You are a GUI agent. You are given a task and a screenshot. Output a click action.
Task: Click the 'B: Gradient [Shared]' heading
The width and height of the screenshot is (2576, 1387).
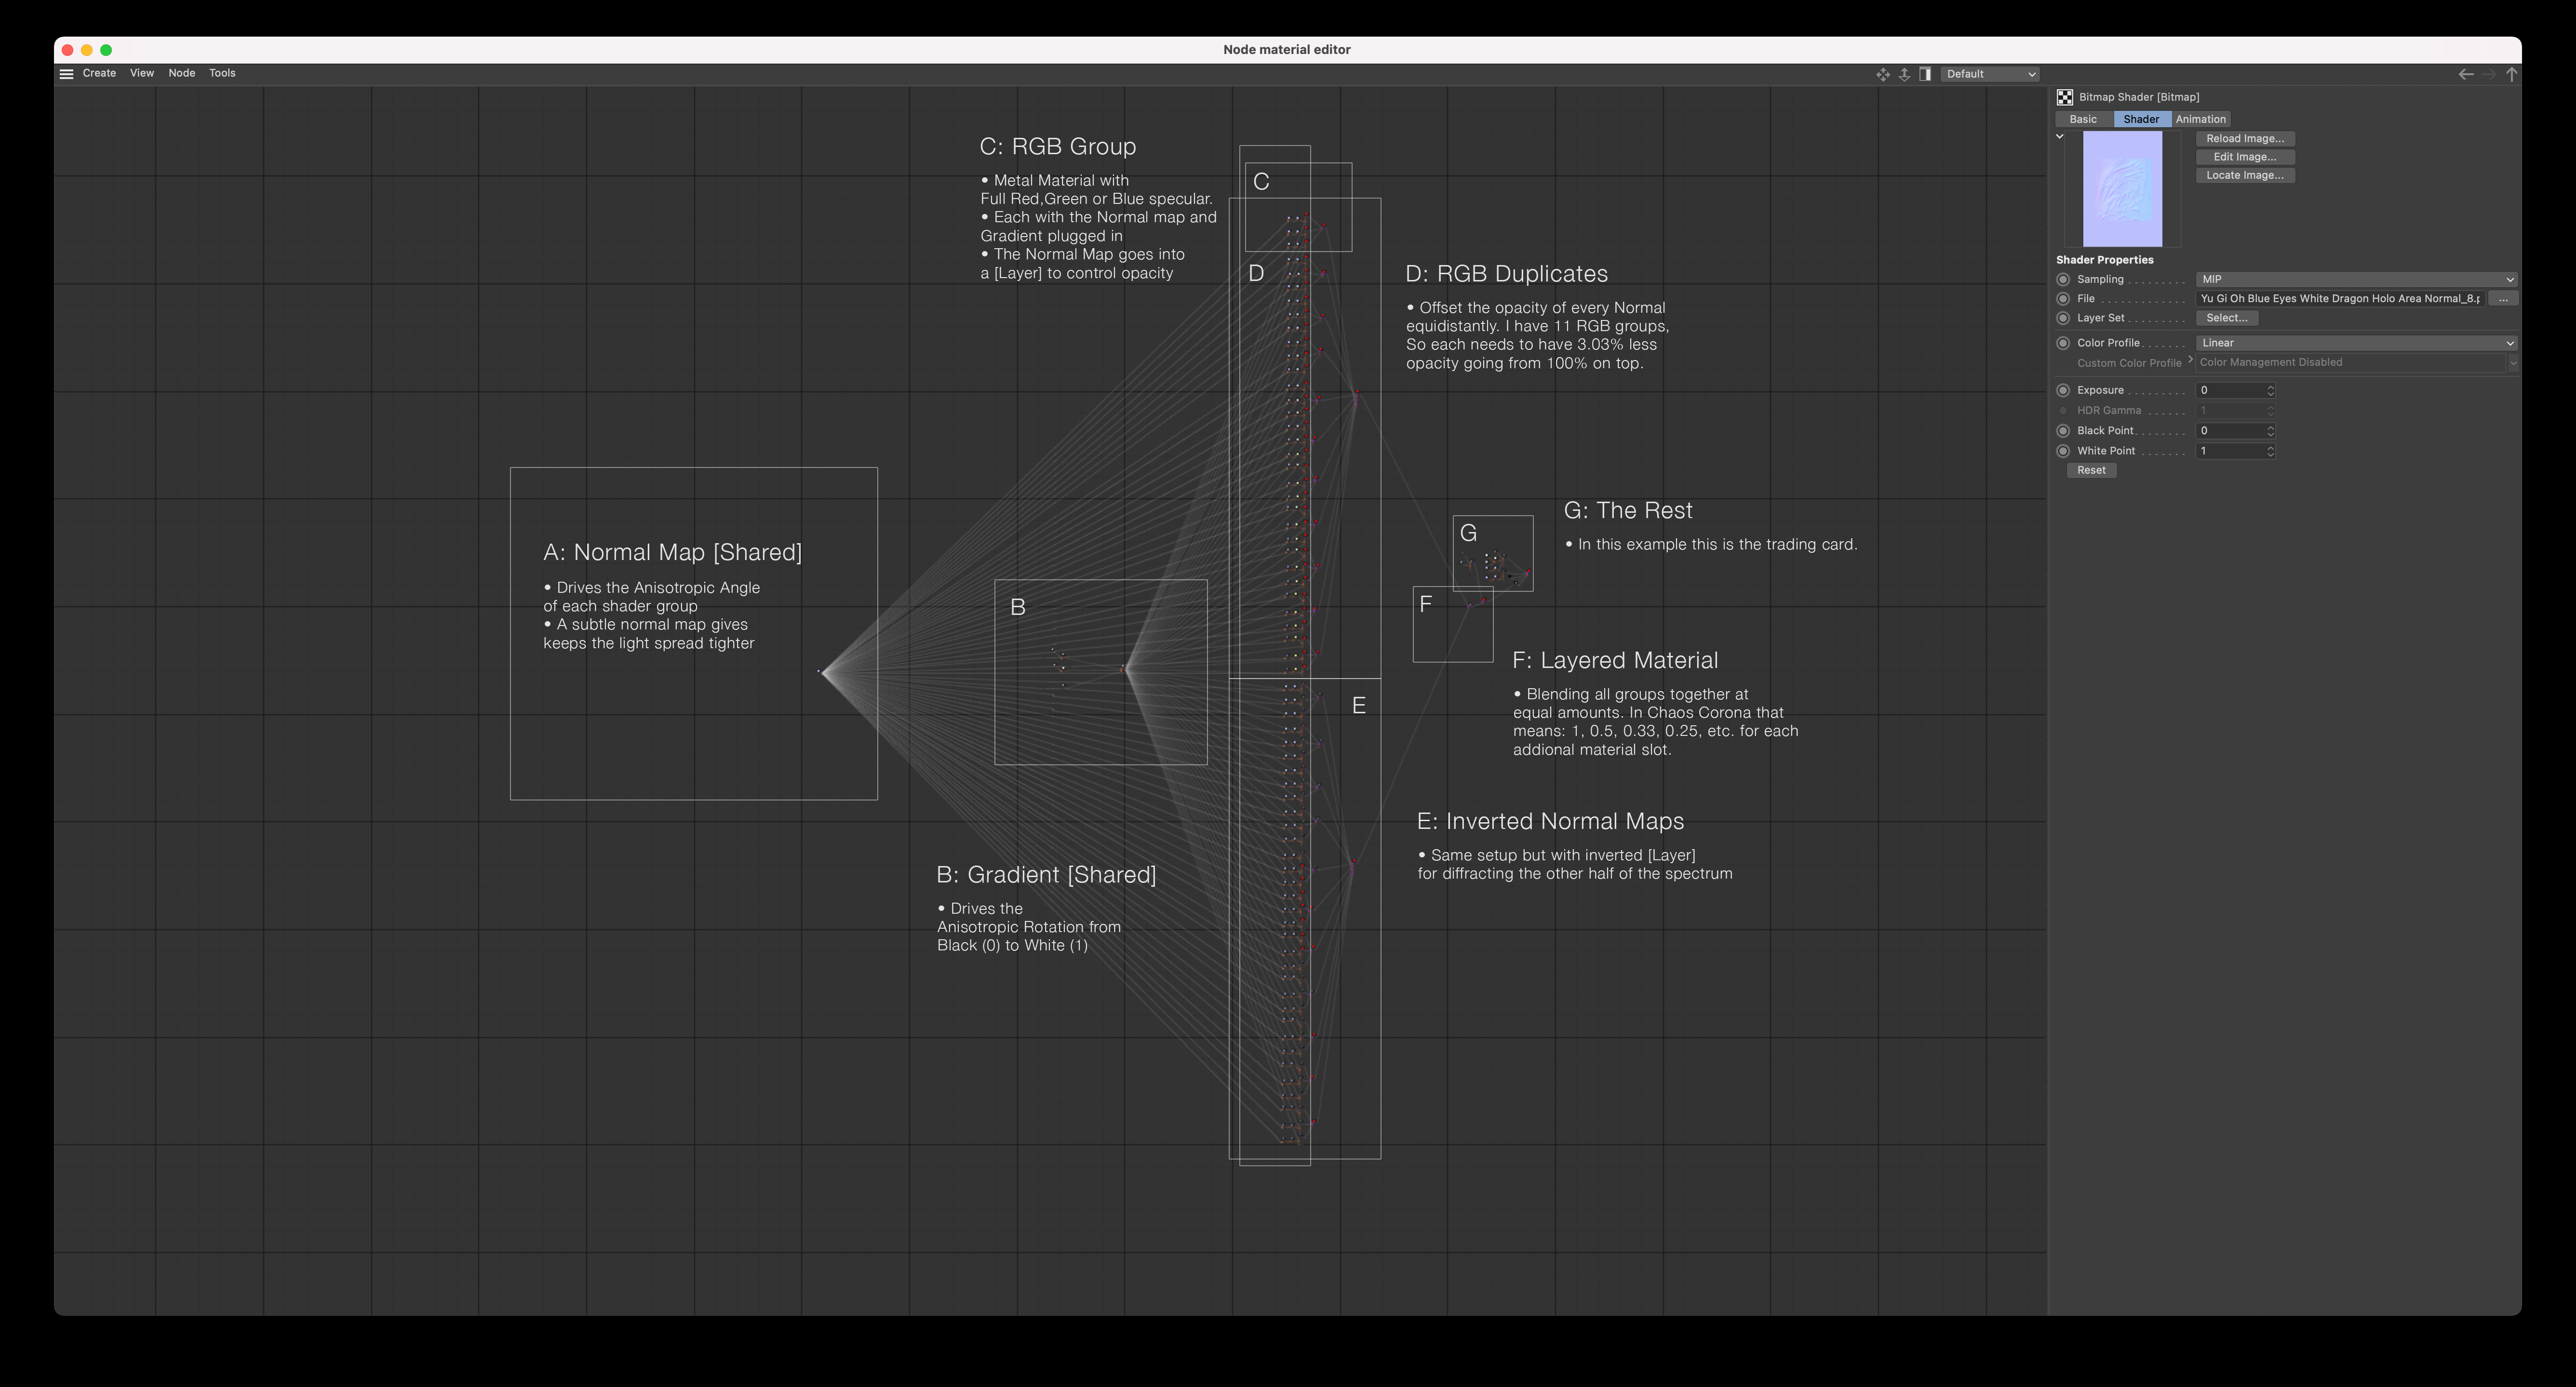coord(1046,874)
